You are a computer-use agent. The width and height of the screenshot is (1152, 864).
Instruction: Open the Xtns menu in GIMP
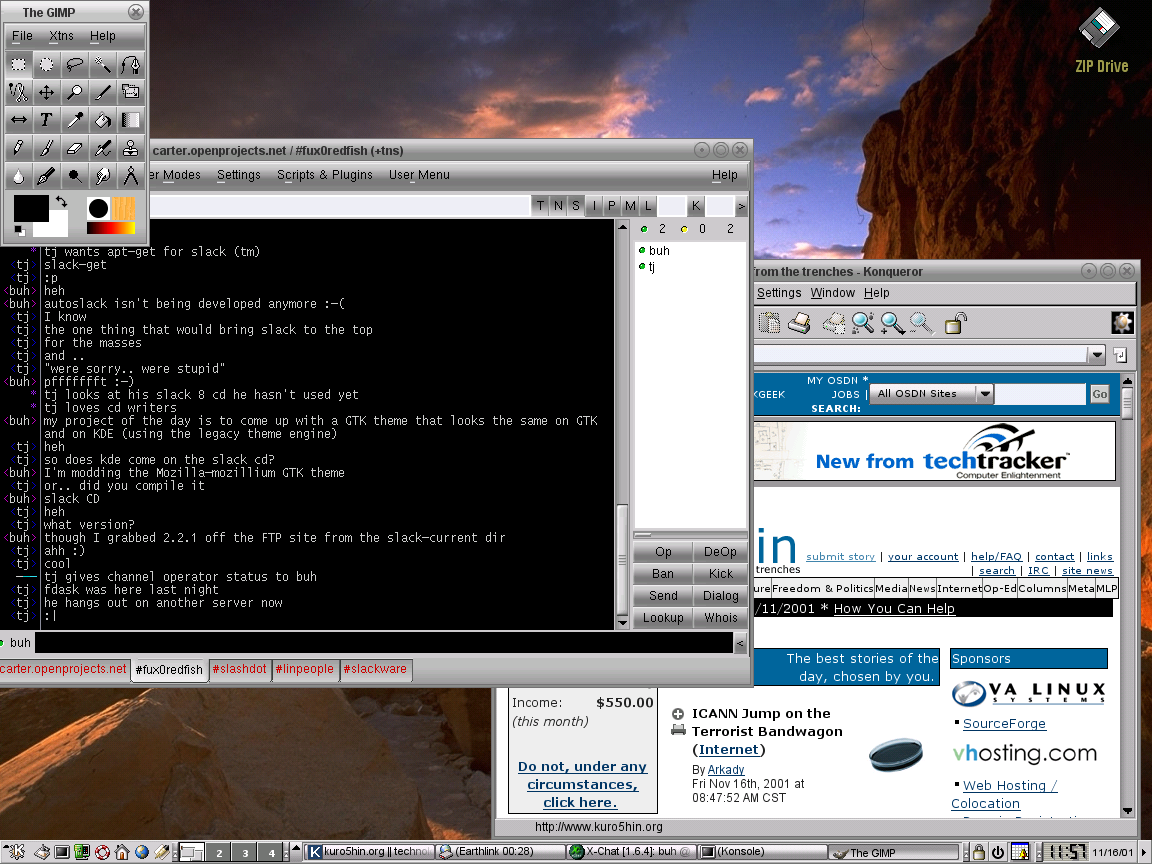point(61,35)
